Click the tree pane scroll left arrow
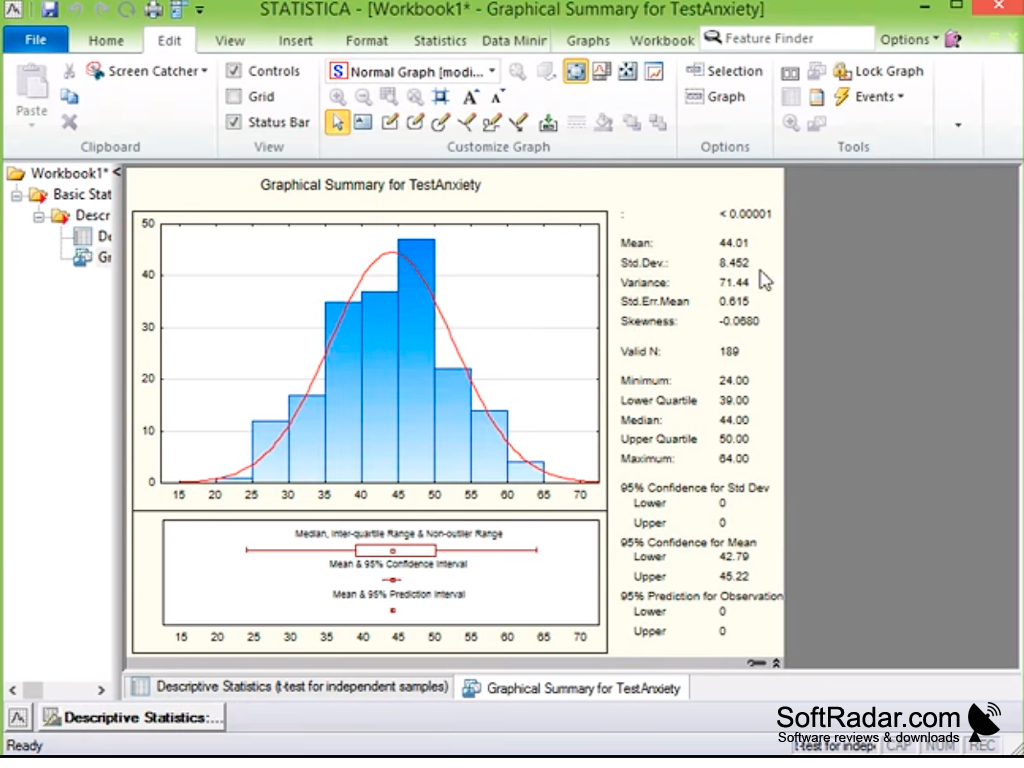1024x768 pixels. tap(13, 690)
